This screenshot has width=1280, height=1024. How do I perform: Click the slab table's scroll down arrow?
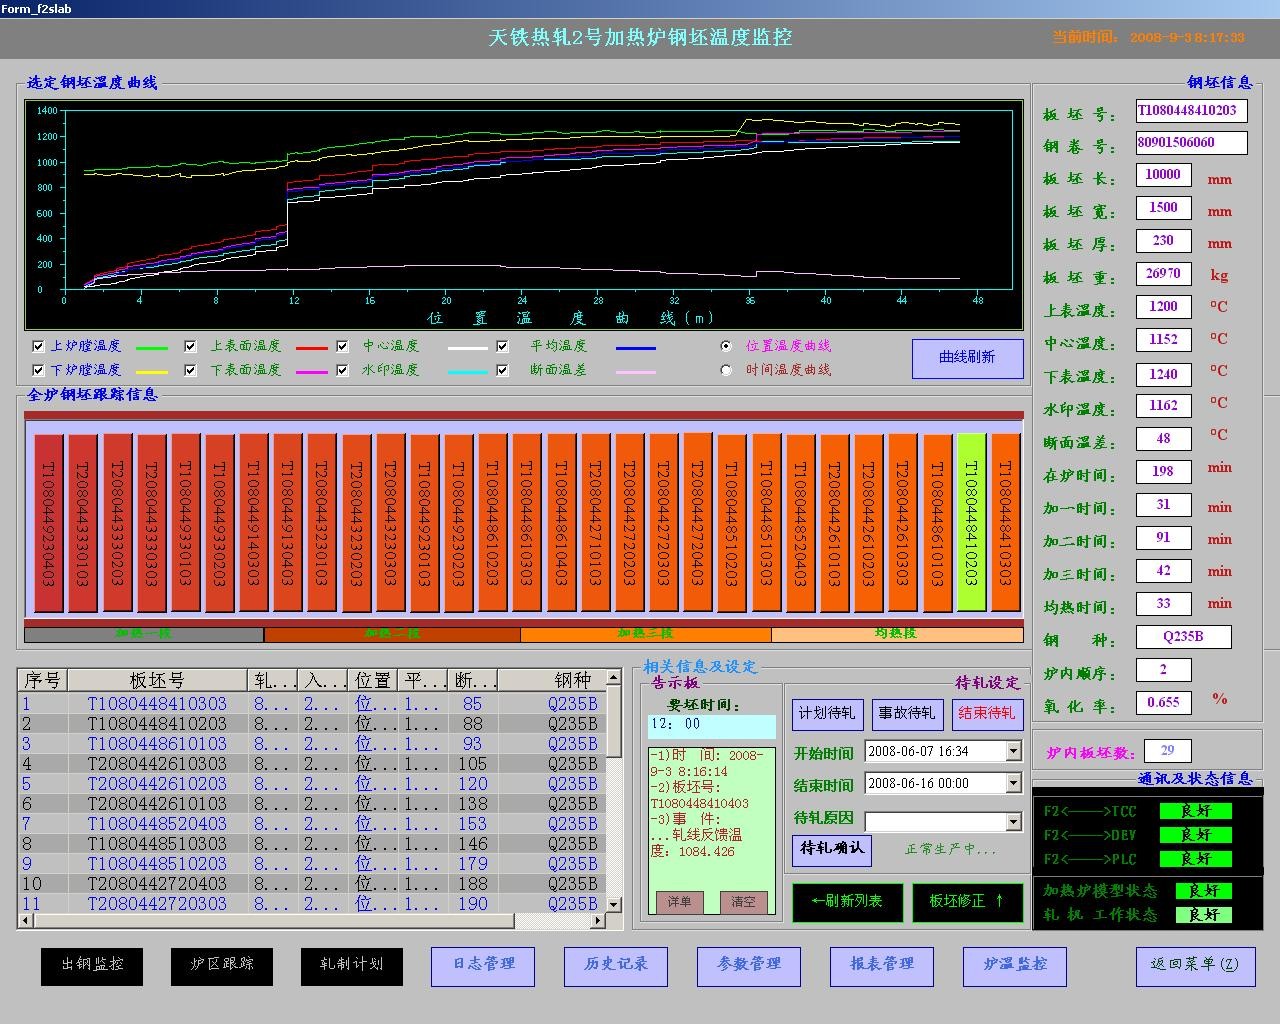tap(615, 904)
